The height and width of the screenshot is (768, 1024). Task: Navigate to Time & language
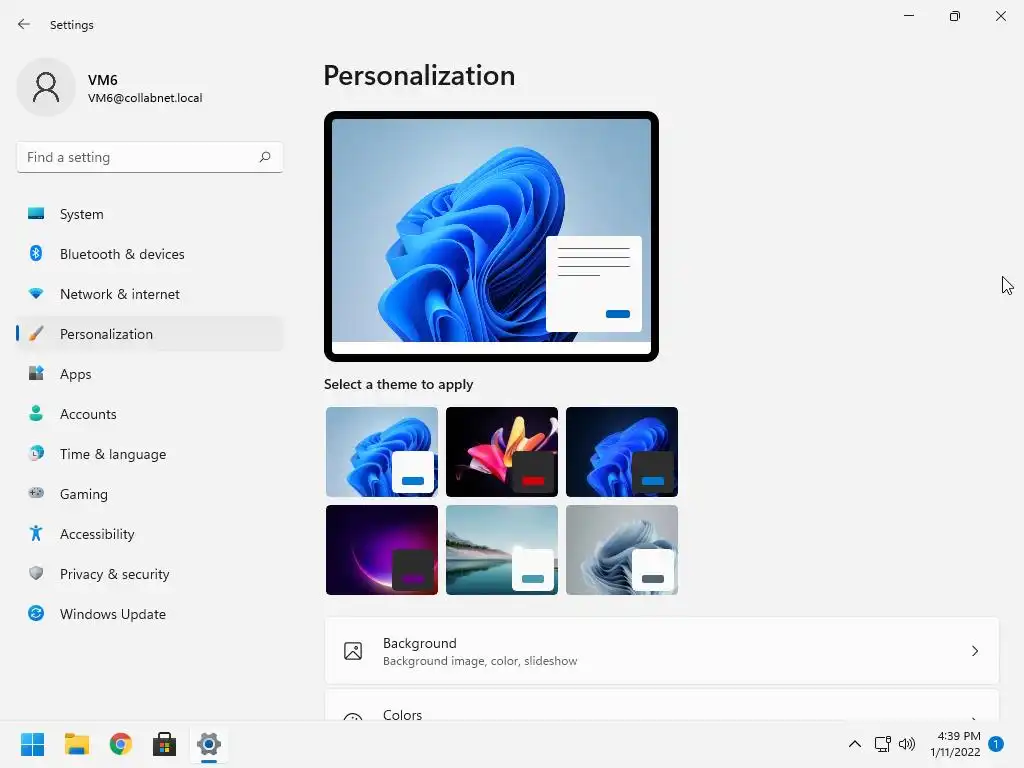(x=150, y=453)
